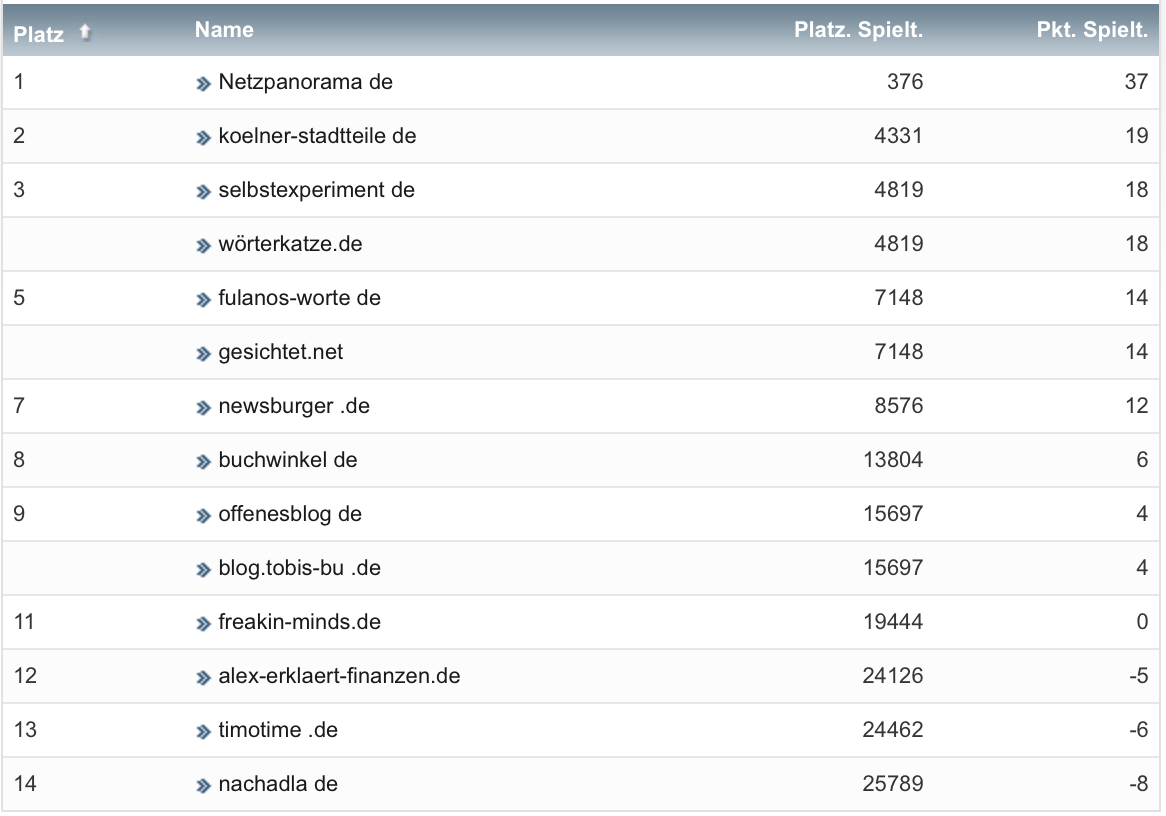Open the timotime .de link
Viewport: 1166px width, 816px height.
278,730
